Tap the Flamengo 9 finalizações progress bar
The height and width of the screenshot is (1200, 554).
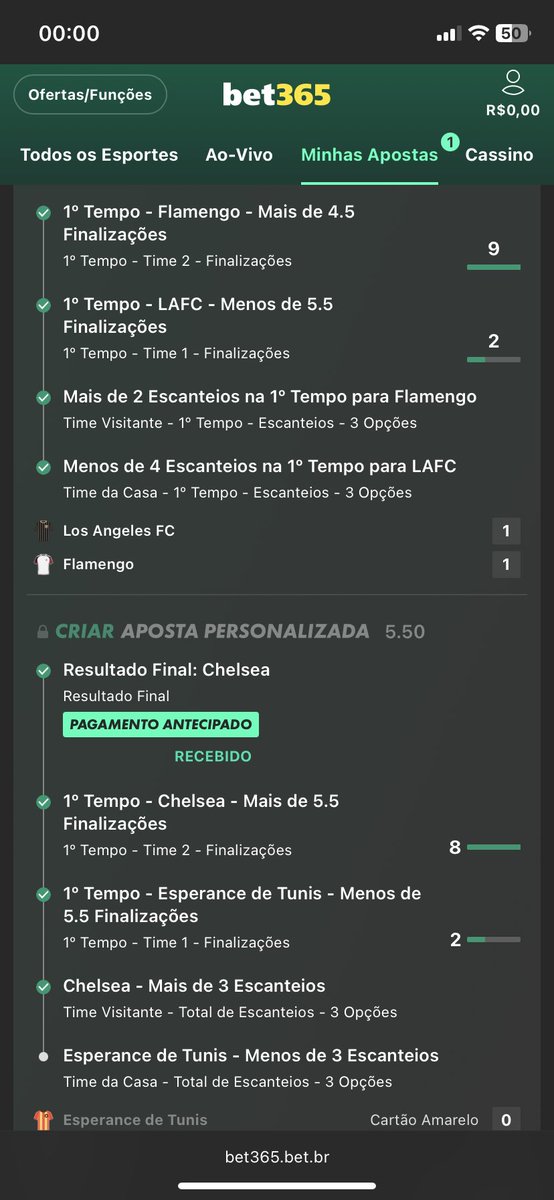494,267
